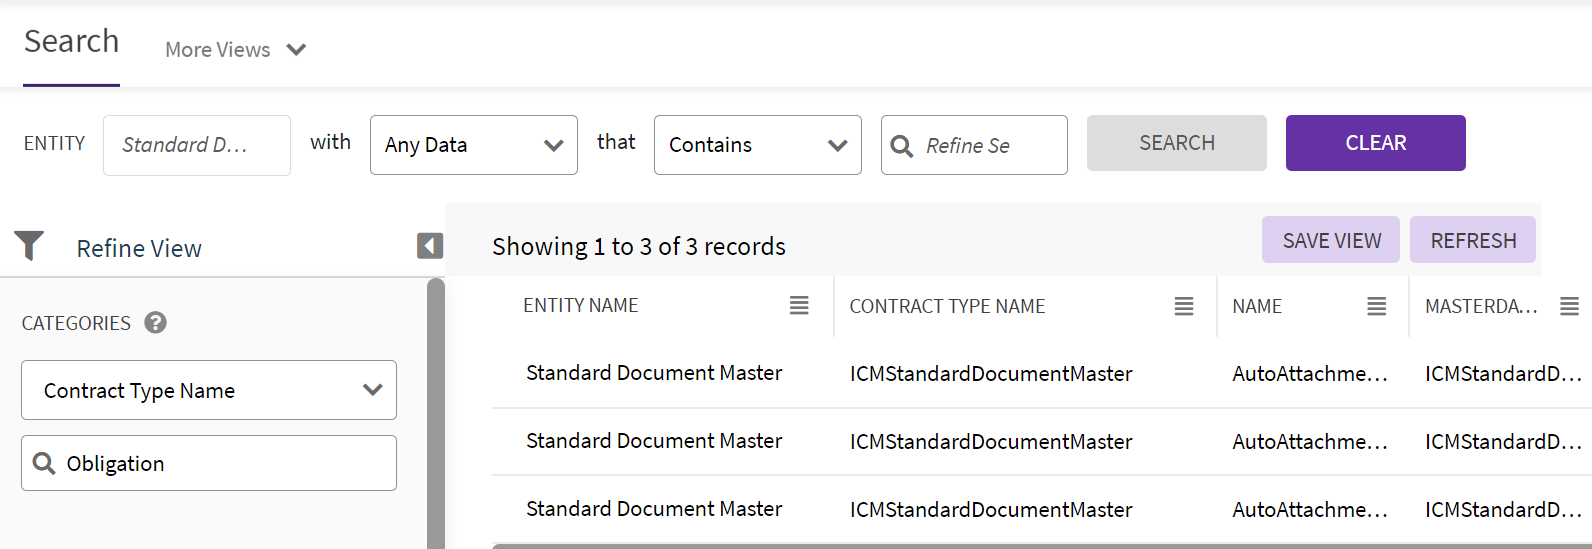Click the magnifier icon beside Obligation
1592x549 pixels.
[44, 463]
